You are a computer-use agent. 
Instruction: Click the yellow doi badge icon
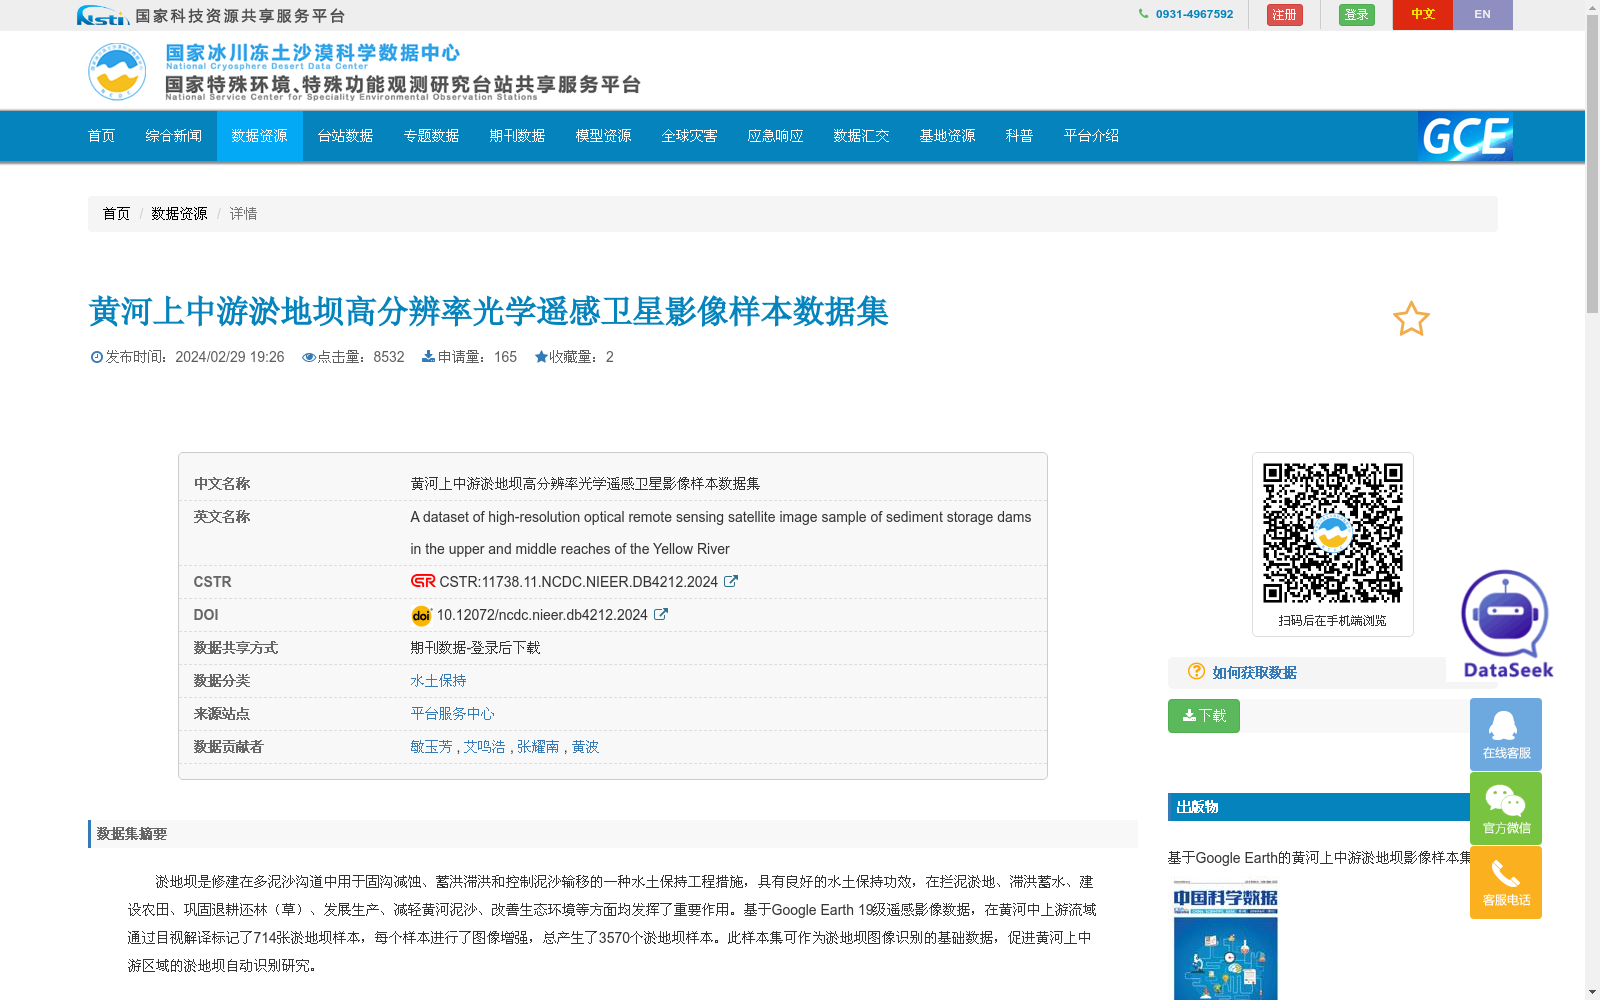421,615
